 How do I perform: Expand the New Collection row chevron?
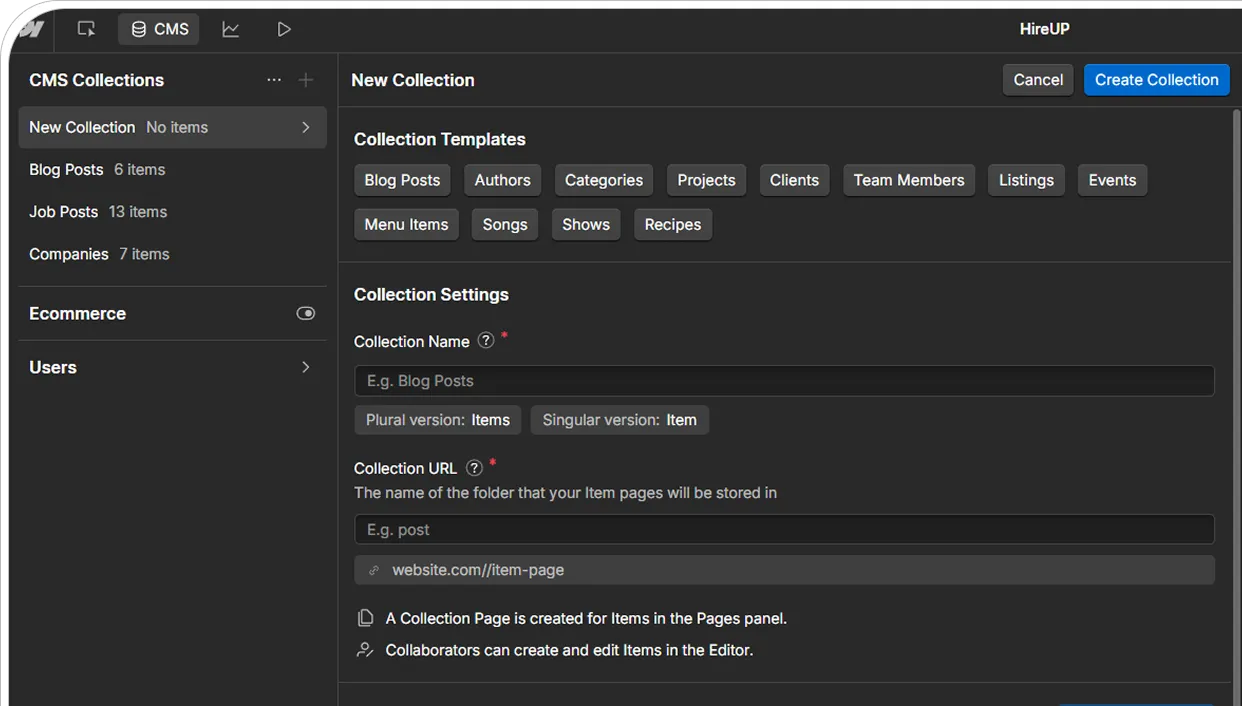(x=307, y=127)
